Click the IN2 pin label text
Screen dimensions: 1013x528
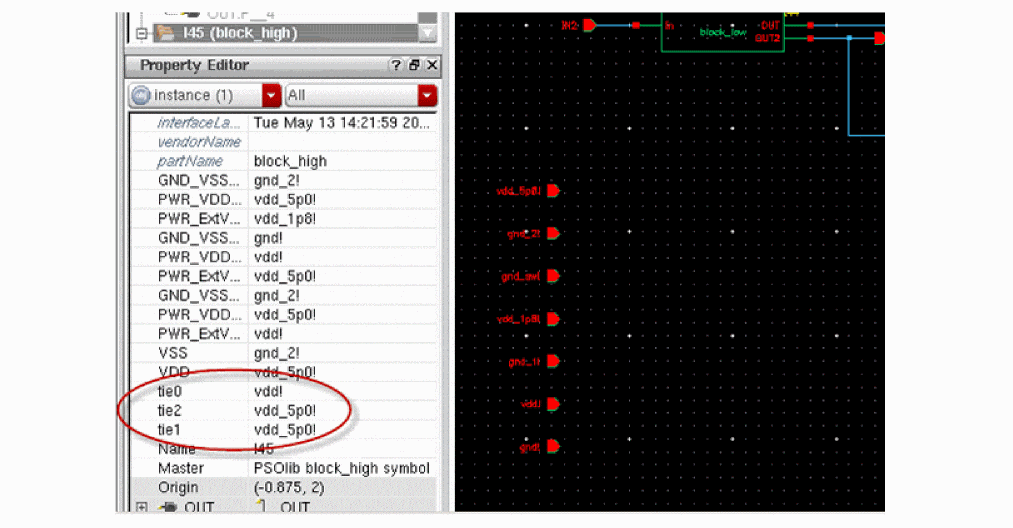(x=569, y=25)
